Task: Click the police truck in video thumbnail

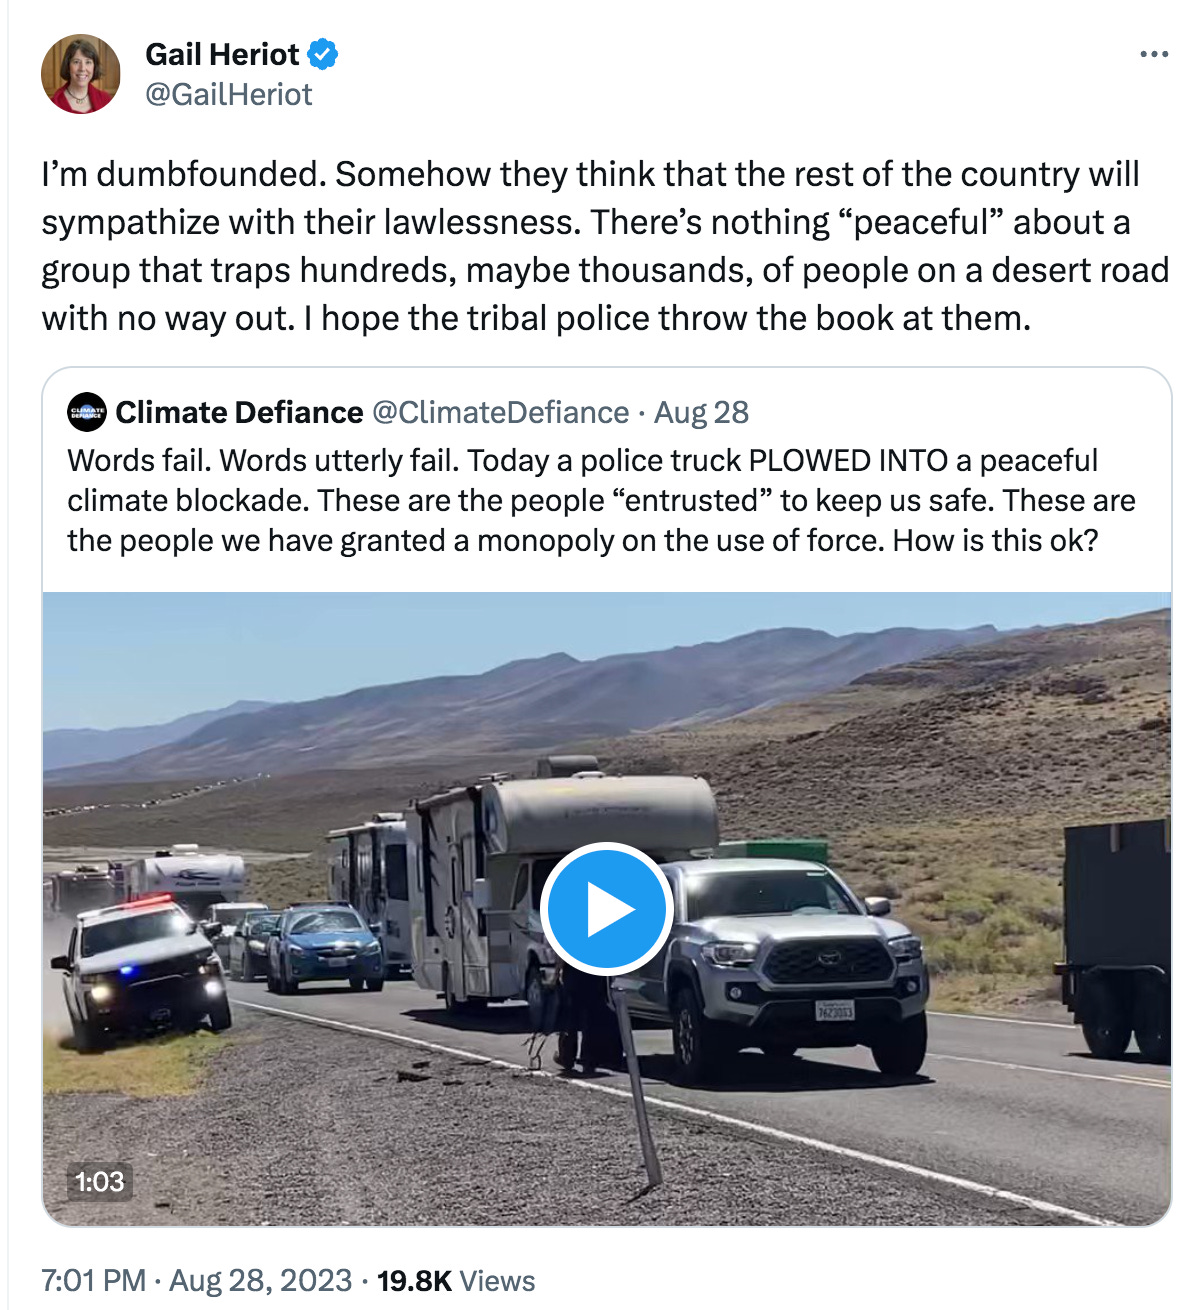Action: [142, 968]
